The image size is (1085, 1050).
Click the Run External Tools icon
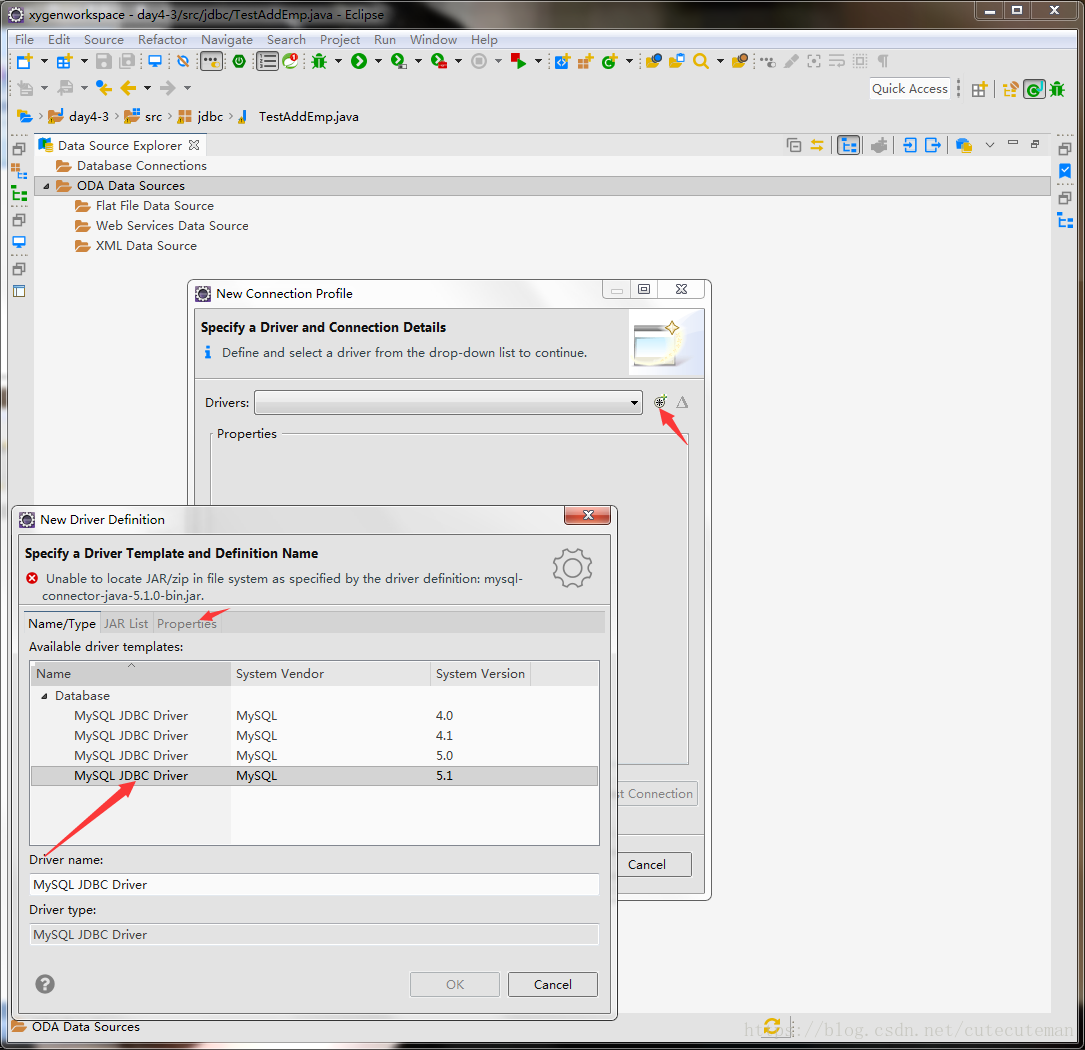pos(439,62)
